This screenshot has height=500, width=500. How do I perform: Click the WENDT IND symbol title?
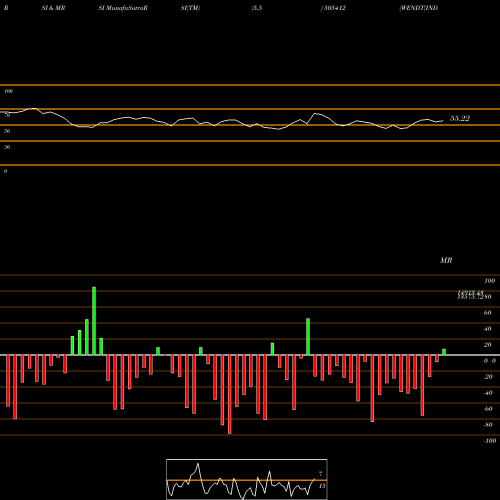[419, 8]
